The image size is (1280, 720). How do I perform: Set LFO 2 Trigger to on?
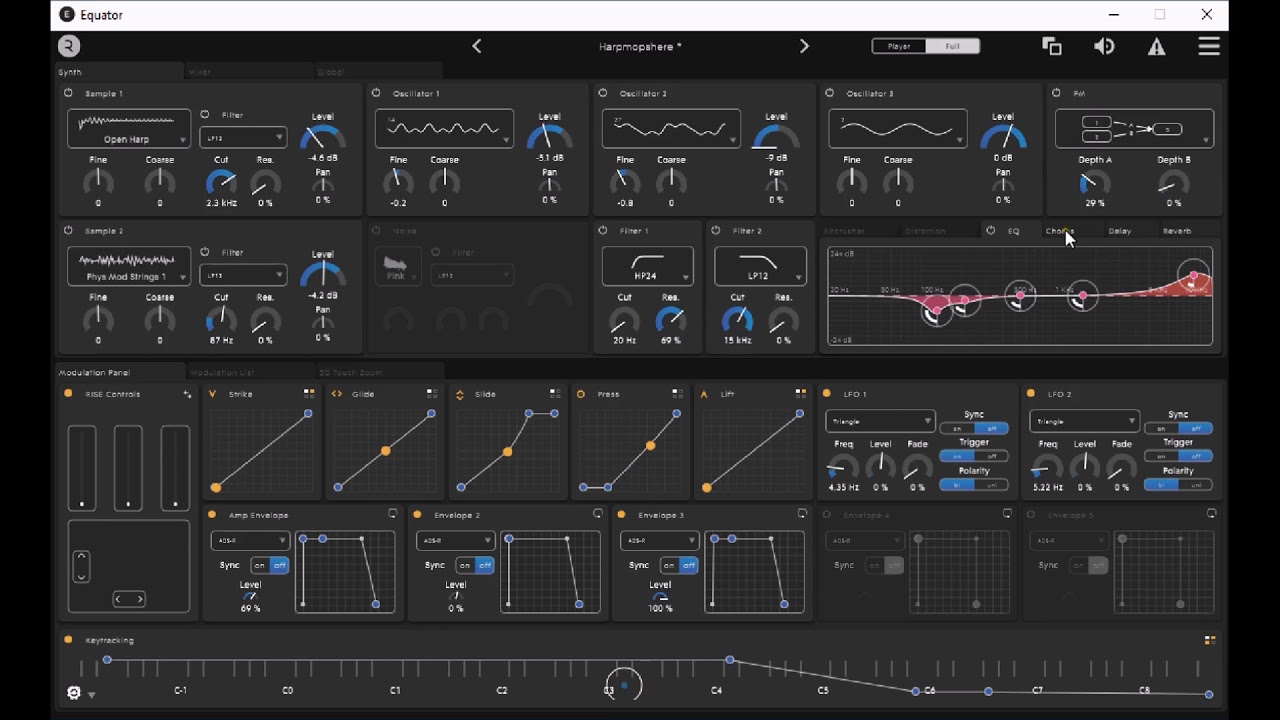pos(1161,456)
